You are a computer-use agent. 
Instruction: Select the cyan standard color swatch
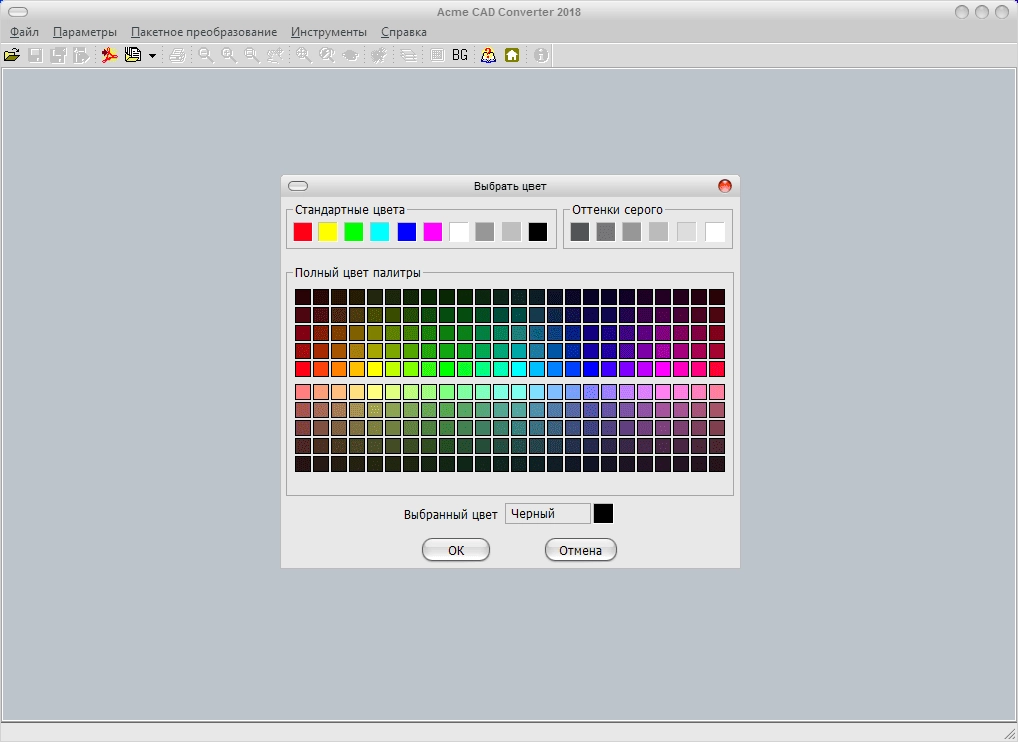point(380,232)
